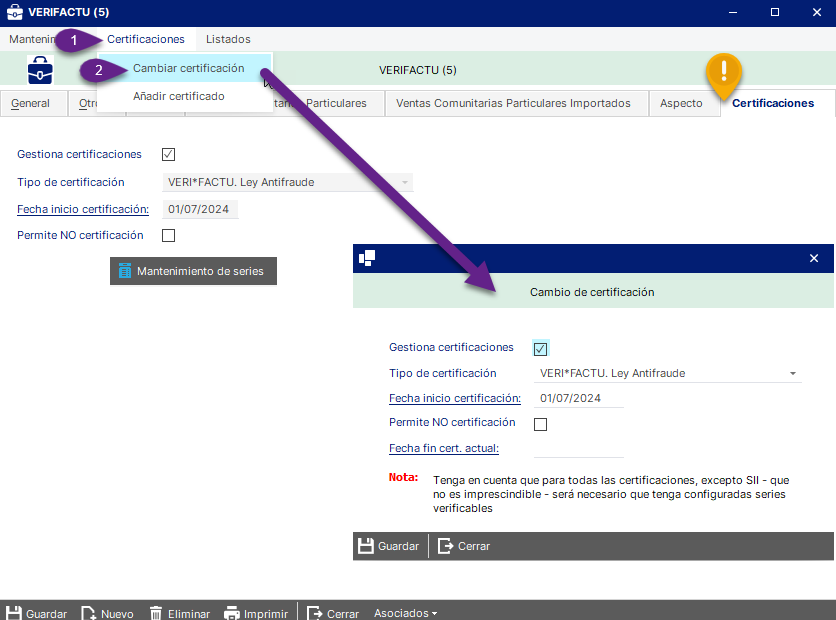
Task: Maximize the VERIFACTU window
Action: pos(775,12)
